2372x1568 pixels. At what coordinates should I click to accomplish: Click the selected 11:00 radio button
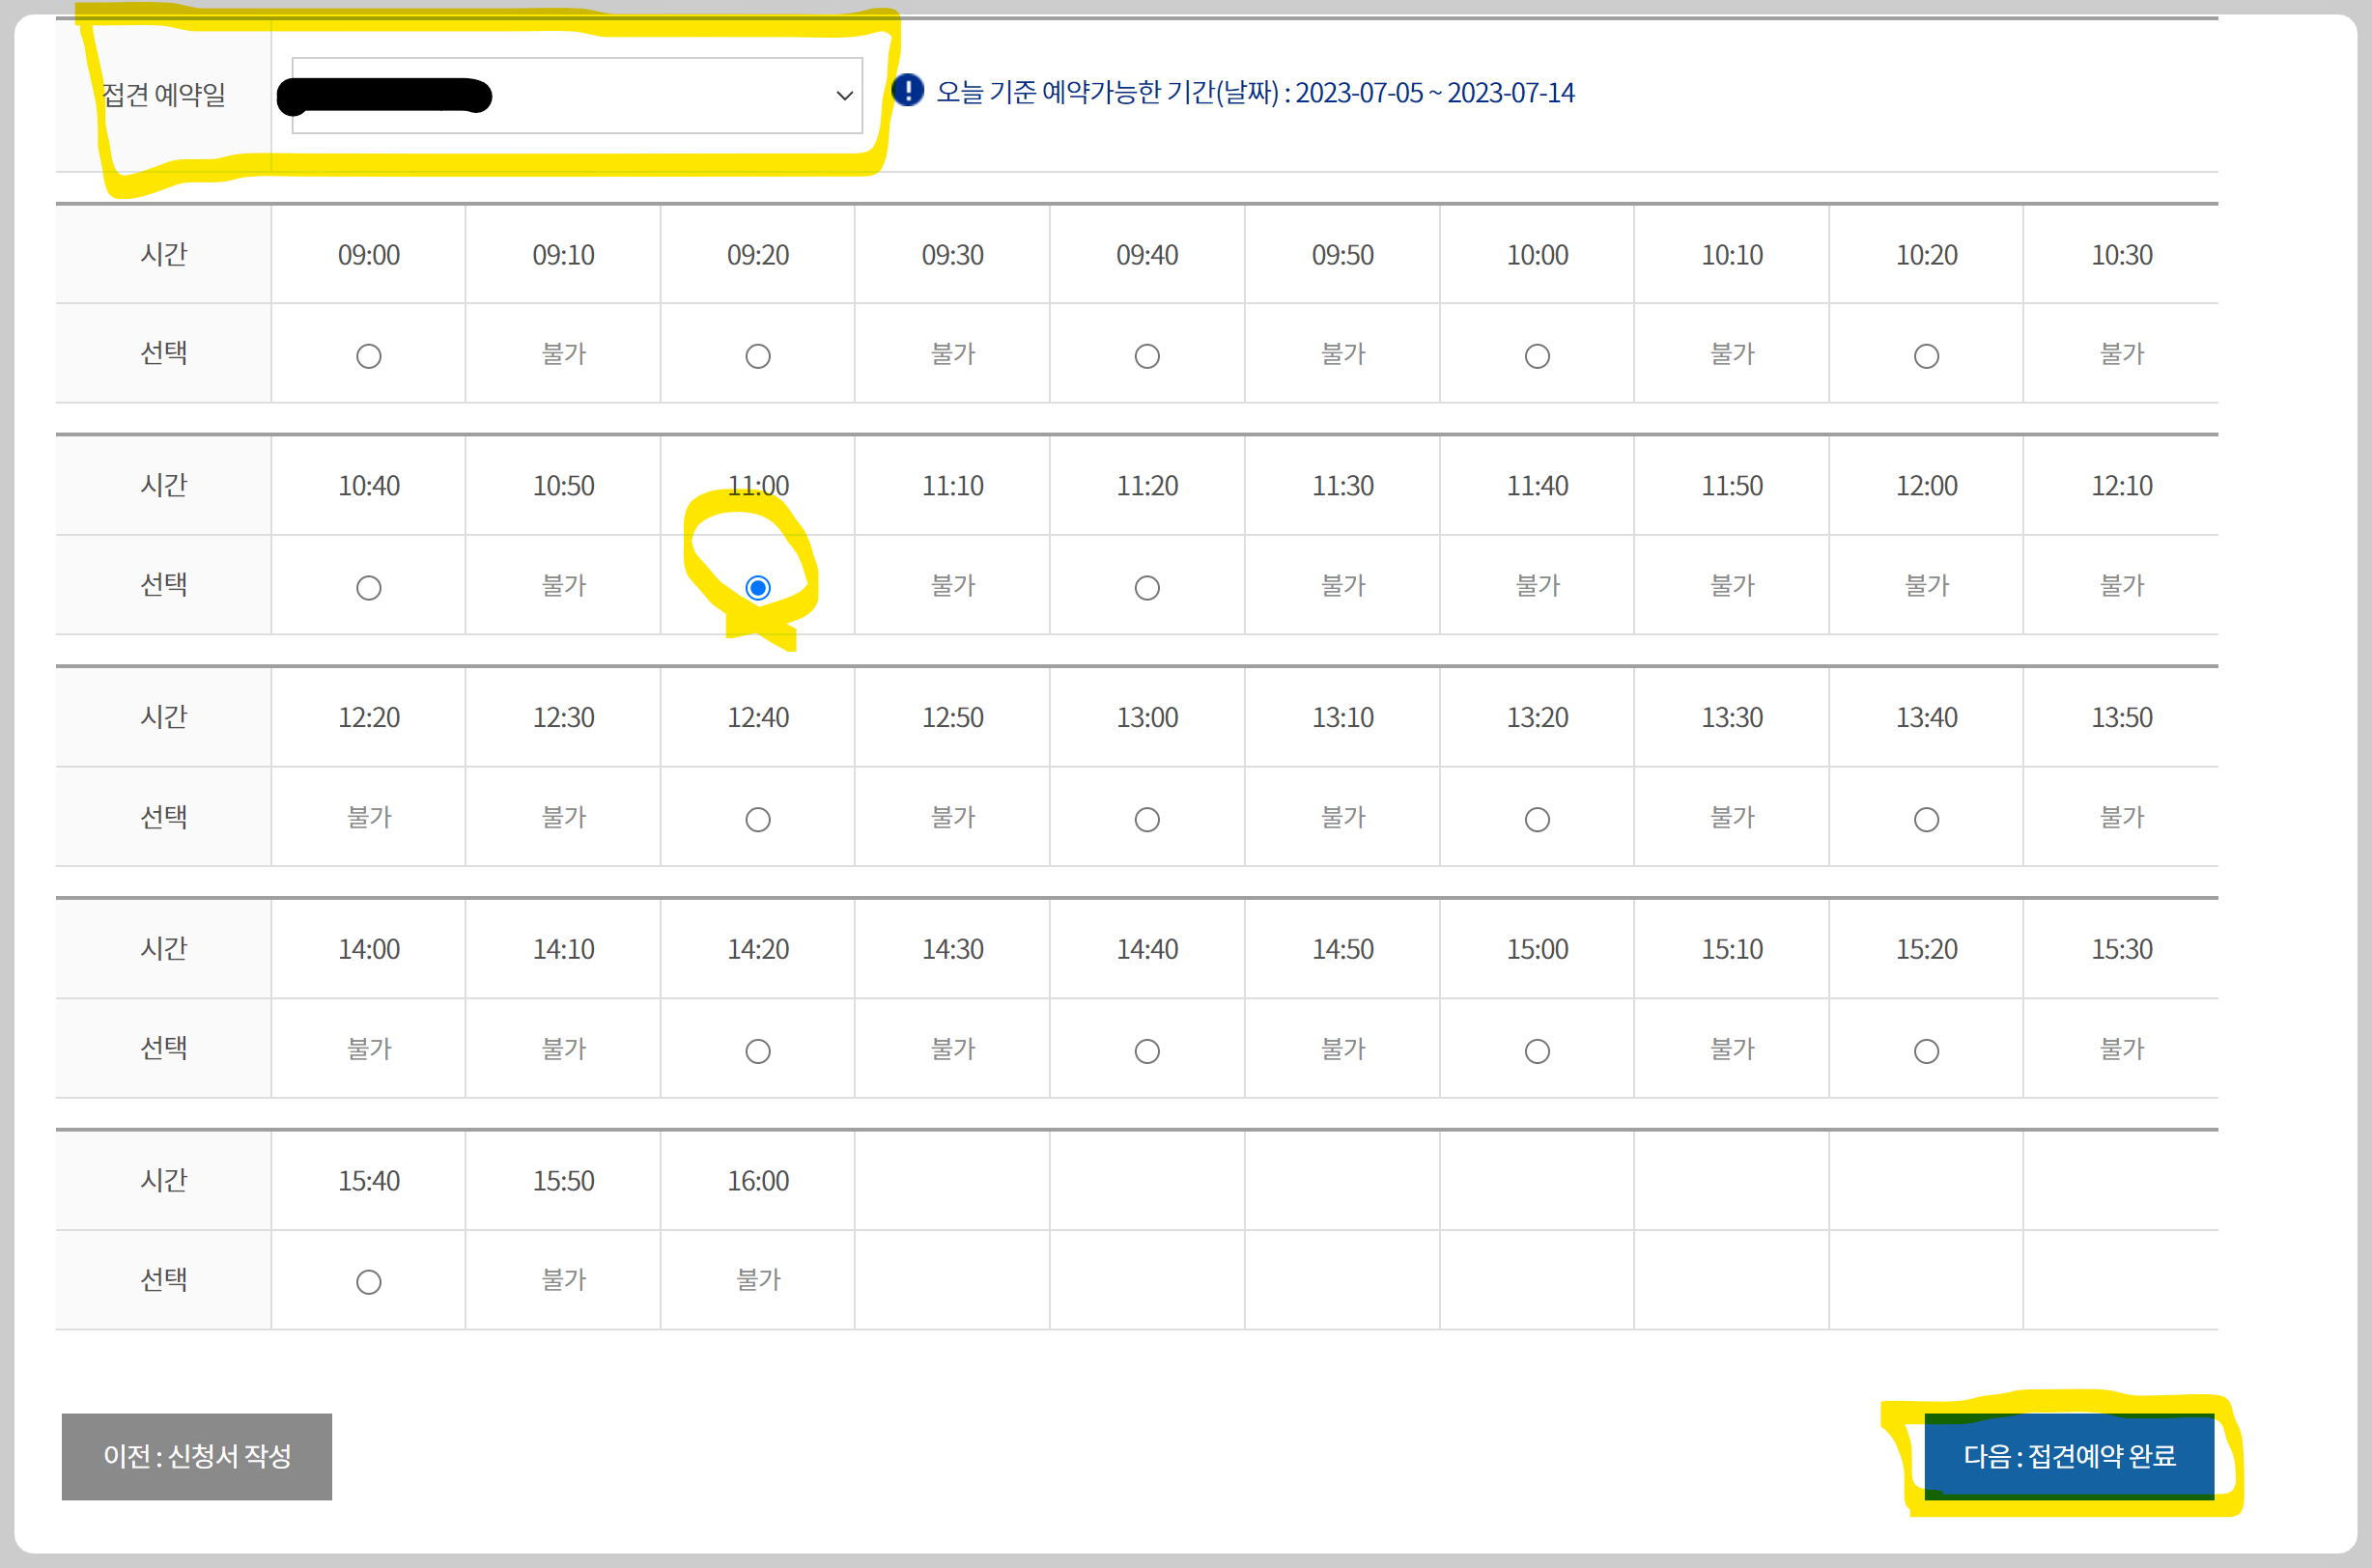click(758, 587)
